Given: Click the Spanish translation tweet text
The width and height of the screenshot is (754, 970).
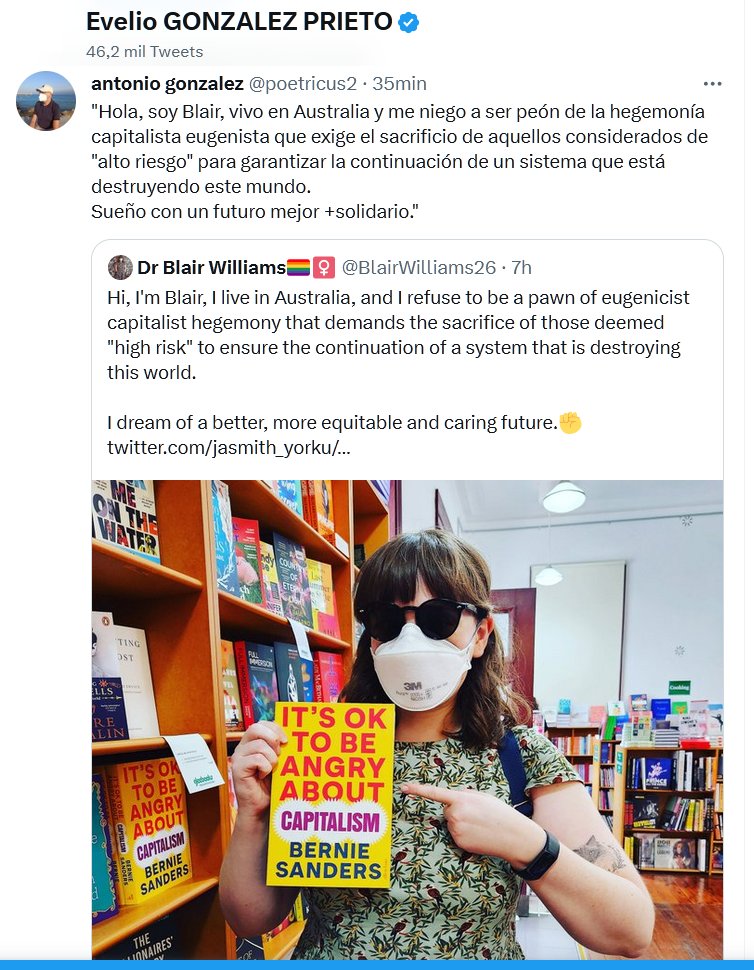Looking at the screenshot, I should click(399, 161).
